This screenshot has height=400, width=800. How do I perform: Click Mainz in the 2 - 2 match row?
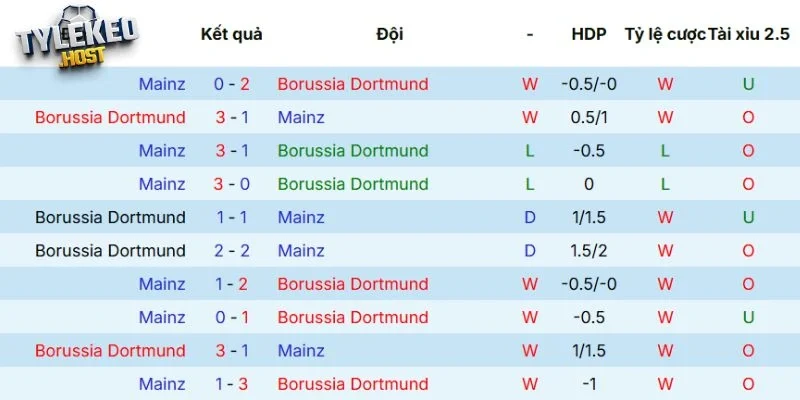click(301, 251)
